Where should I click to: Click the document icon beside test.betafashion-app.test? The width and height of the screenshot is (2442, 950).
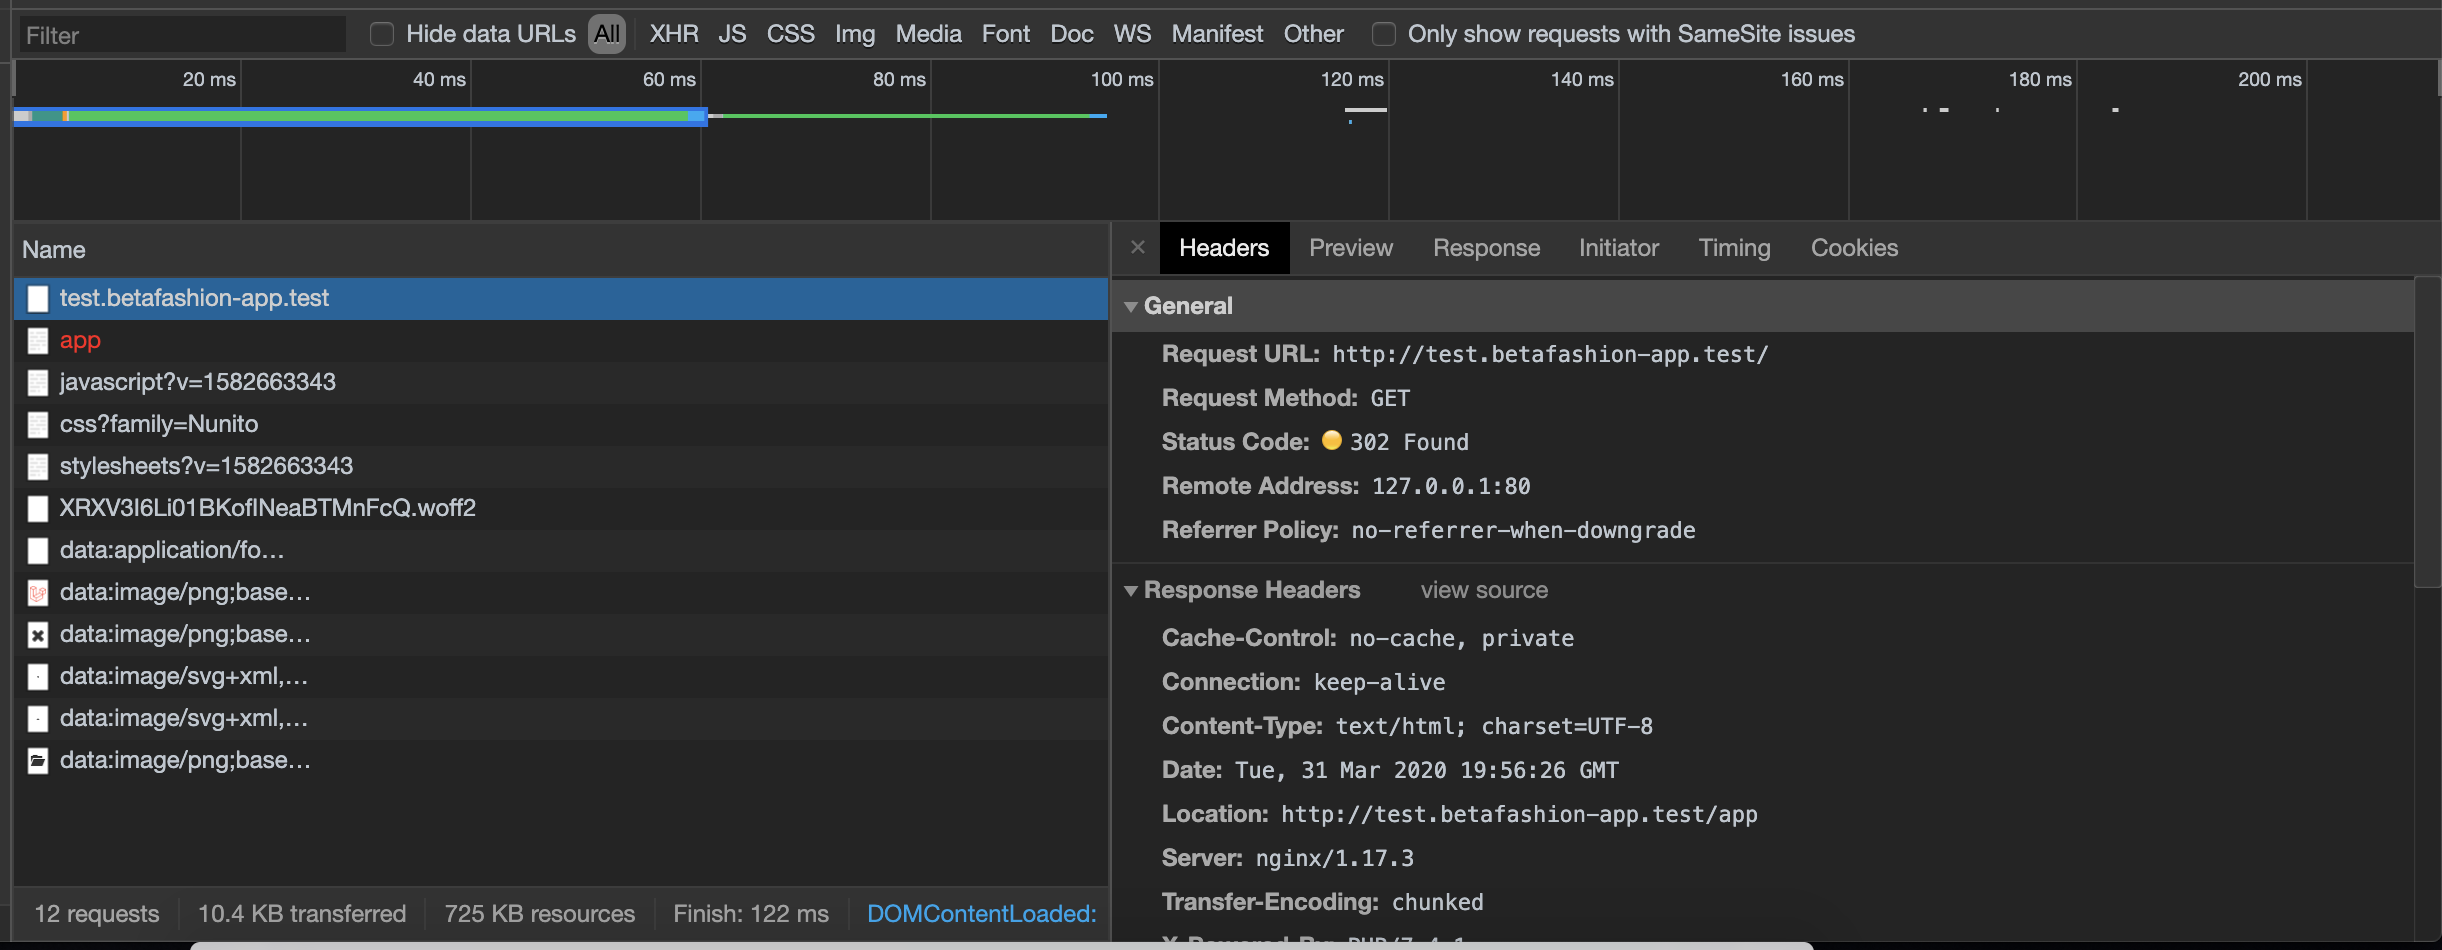pos(37,298)
